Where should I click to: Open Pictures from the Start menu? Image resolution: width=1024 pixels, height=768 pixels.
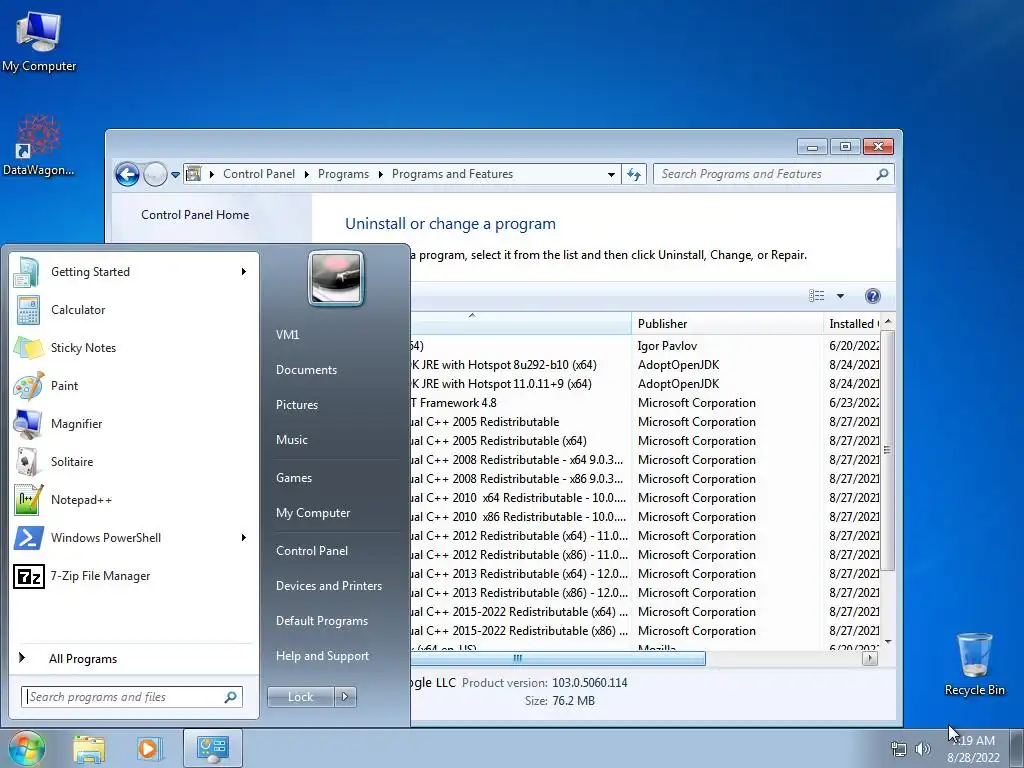tap(296, 405)
